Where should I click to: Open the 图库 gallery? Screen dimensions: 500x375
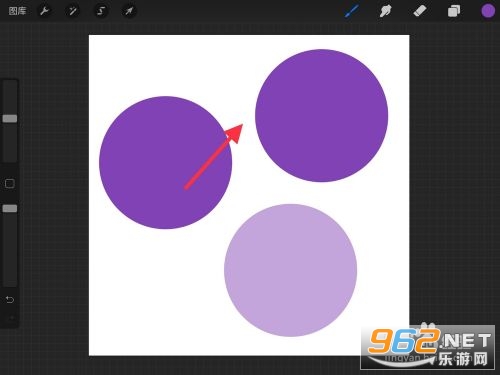17,11
